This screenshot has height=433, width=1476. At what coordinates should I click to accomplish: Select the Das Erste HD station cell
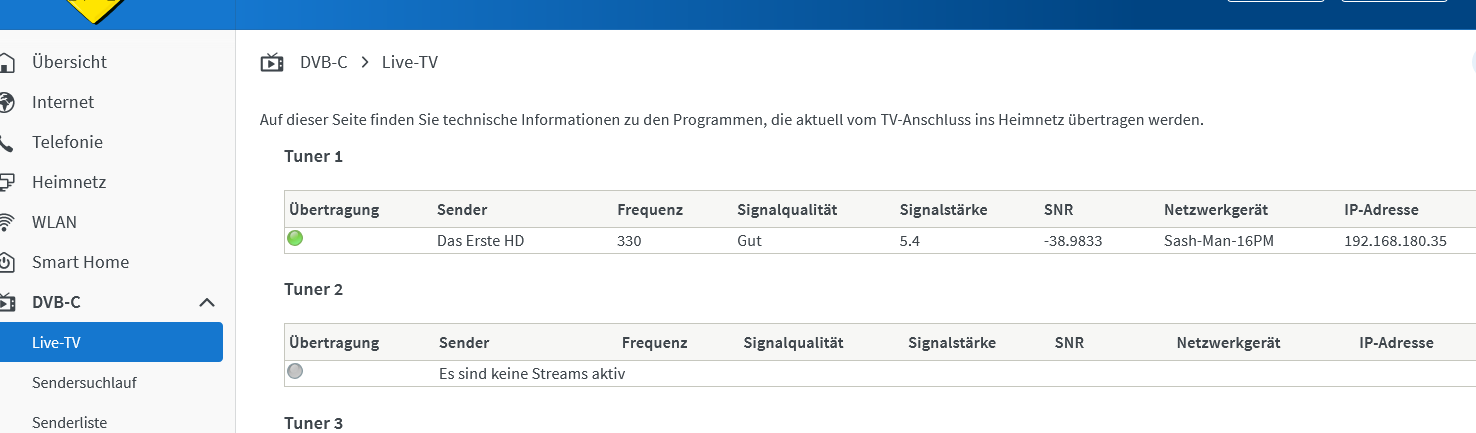480,241
